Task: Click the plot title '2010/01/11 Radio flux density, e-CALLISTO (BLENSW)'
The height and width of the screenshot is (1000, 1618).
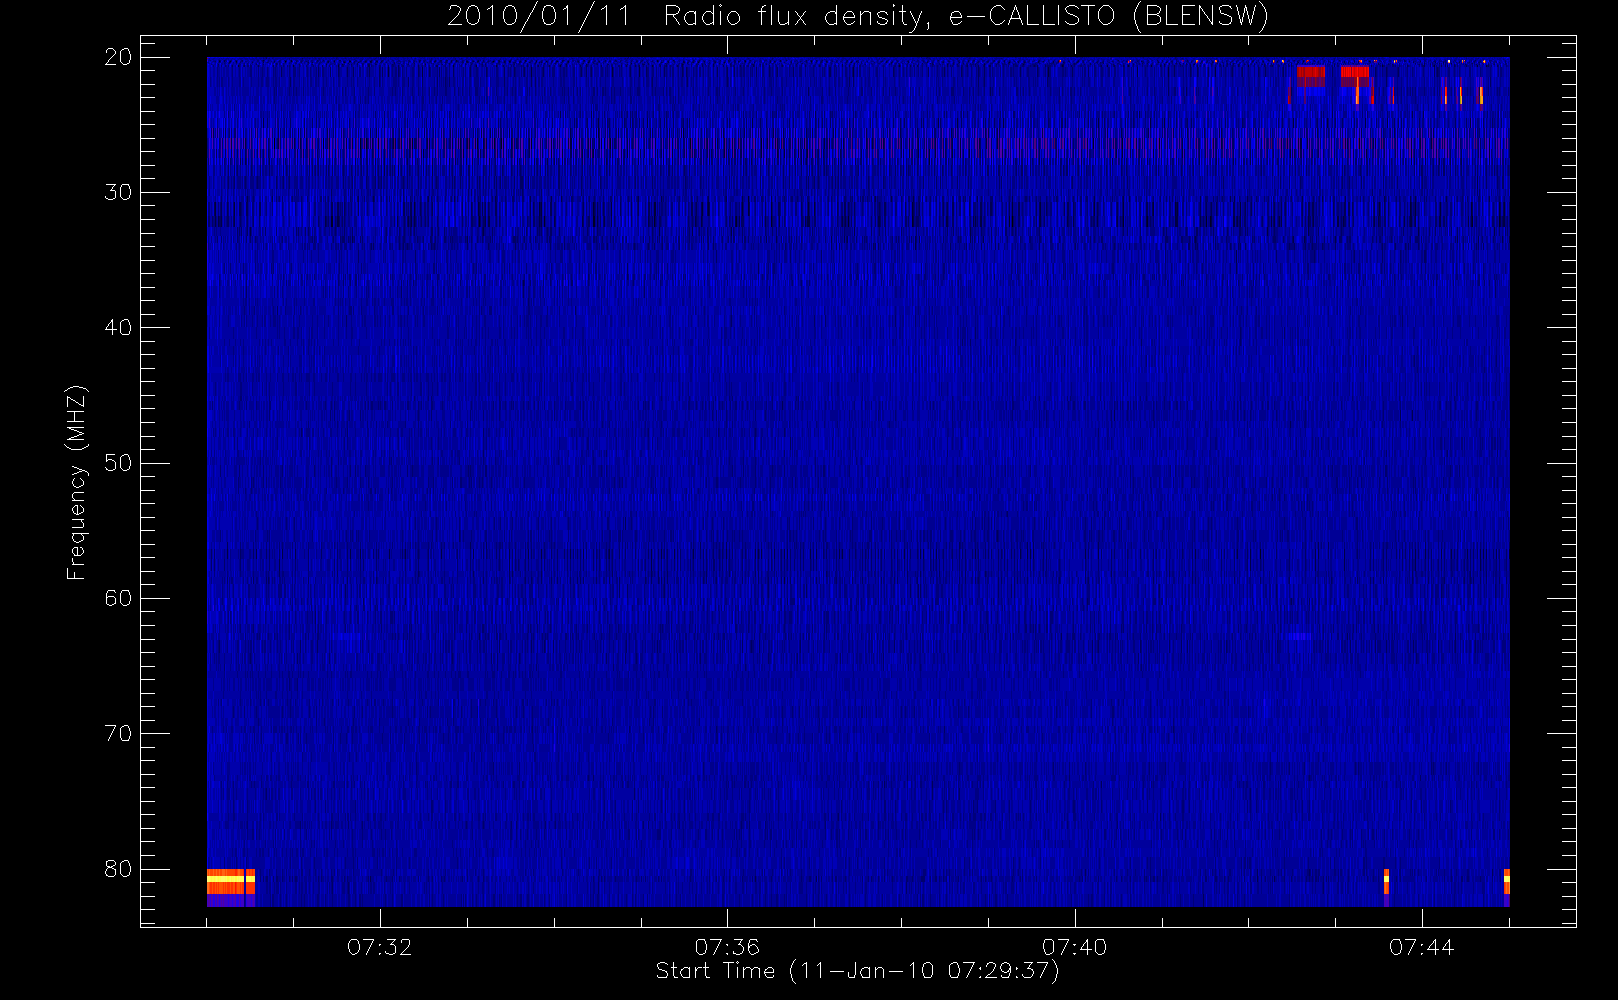Action: (858, 16)
